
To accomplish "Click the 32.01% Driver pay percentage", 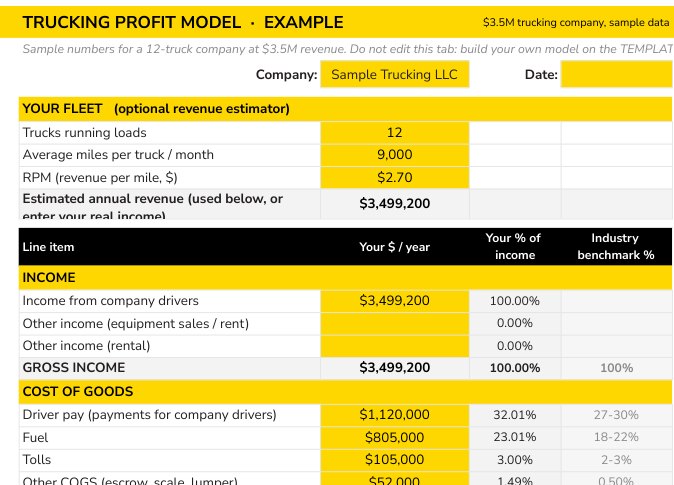I will [x=515, y=415].
